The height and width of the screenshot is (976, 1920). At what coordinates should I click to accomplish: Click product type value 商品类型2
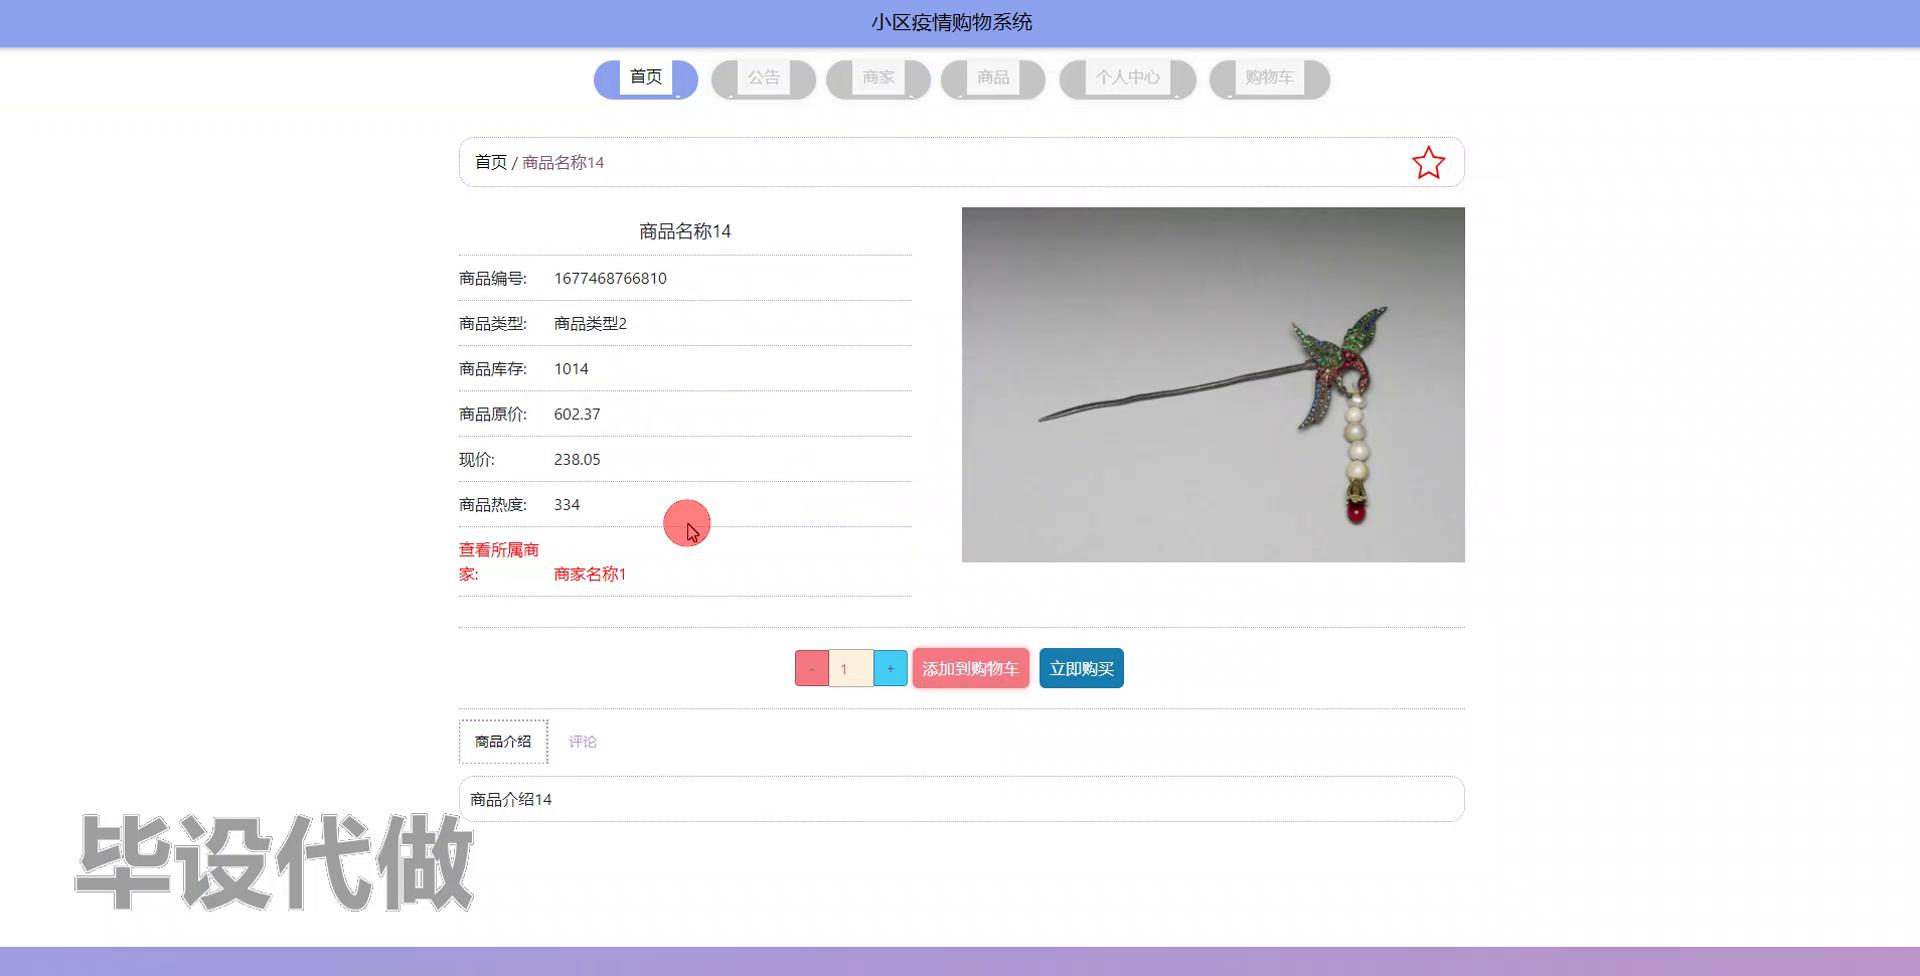590,323
